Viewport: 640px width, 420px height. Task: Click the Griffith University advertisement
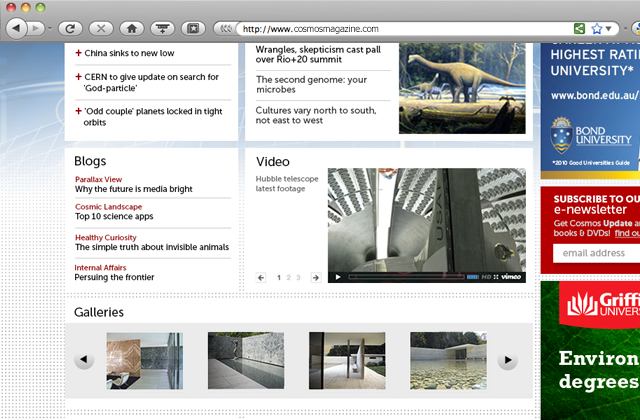click(590, 350)
